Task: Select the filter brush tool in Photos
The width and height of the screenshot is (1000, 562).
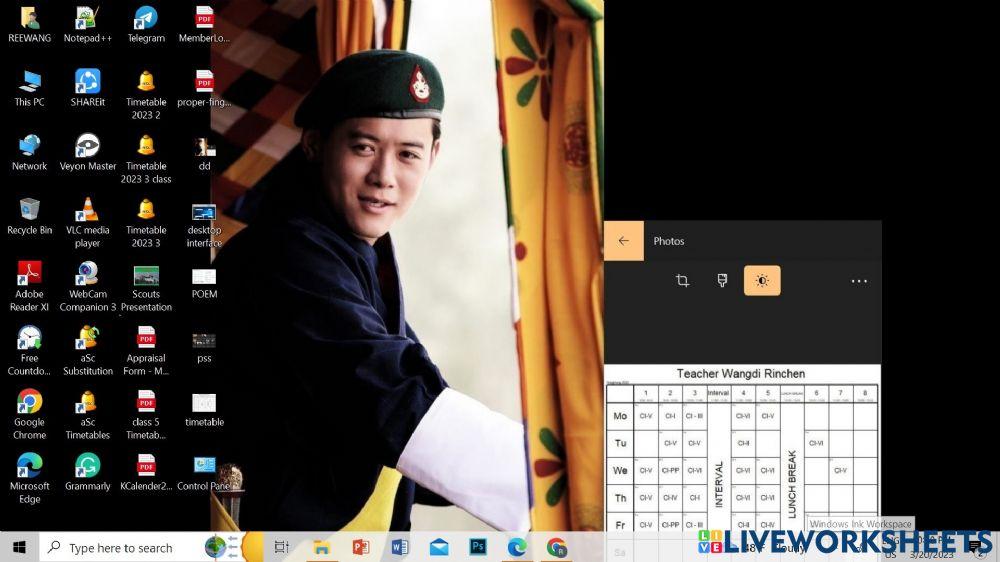Action: [x=722, y=281]
